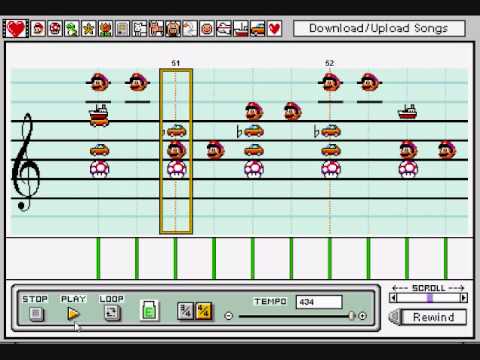This screenshot has height=360, width=480.
Task: Click the green E end-marker jar icon
Action: (x=149, y=311)
